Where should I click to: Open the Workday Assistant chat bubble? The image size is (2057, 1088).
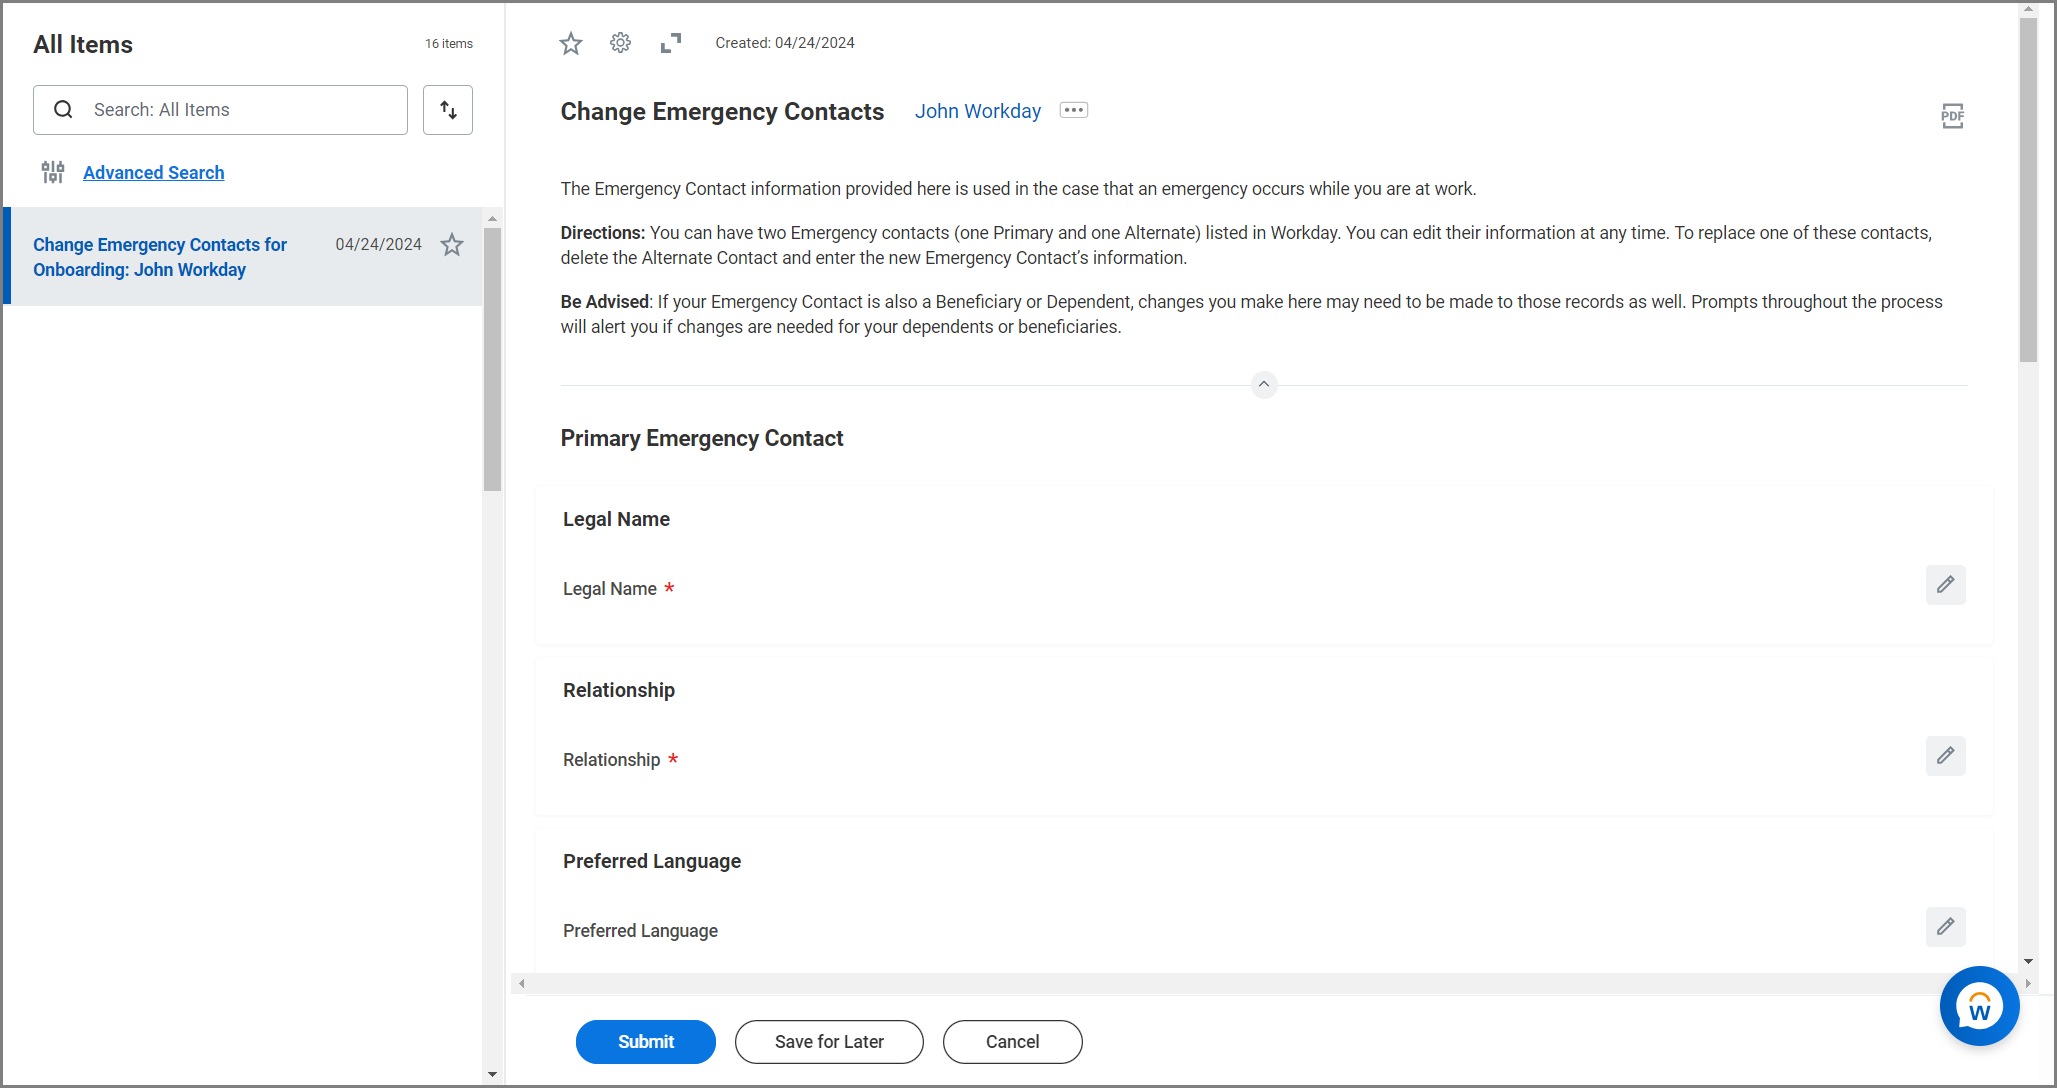click(1980, 1007)
